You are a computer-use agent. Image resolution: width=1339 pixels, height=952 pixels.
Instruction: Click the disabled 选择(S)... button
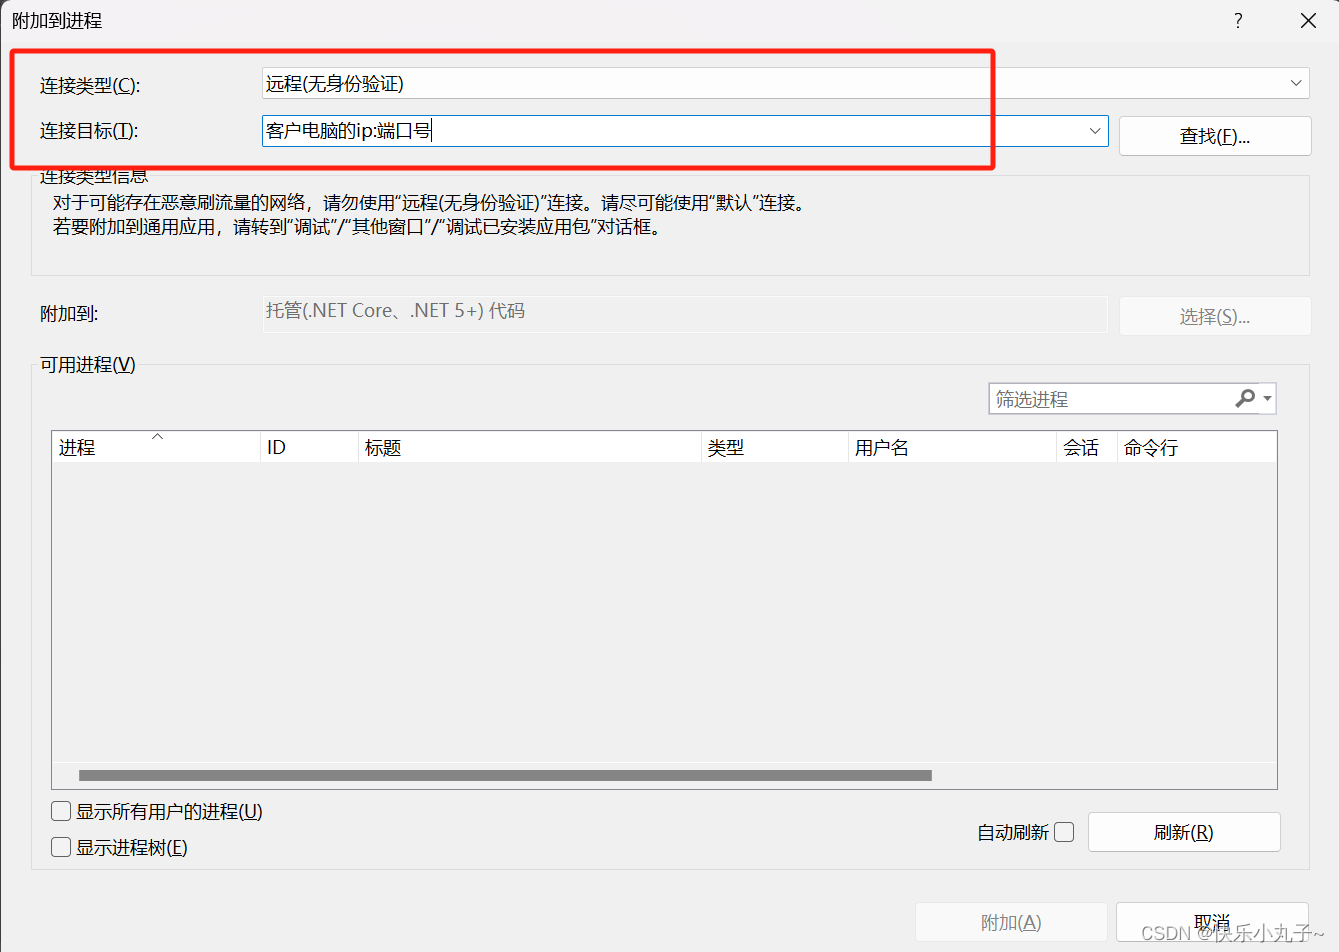[1215, 316]
